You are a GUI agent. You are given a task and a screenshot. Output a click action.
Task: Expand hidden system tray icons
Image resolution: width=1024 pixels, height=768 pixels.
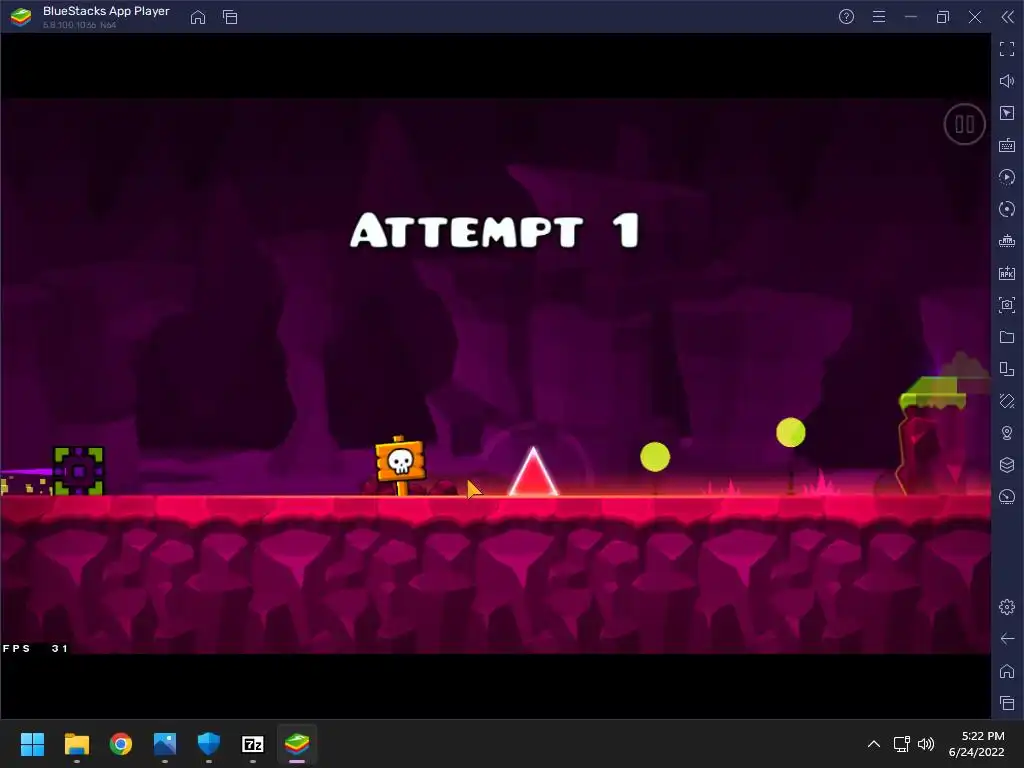[x=874, y=744]
